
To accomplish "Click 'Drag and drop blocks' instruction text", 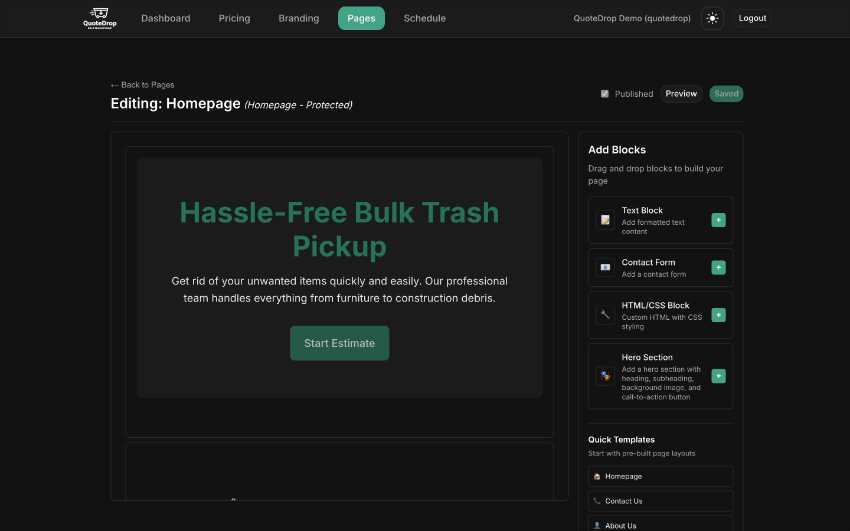I will [655, 175].
